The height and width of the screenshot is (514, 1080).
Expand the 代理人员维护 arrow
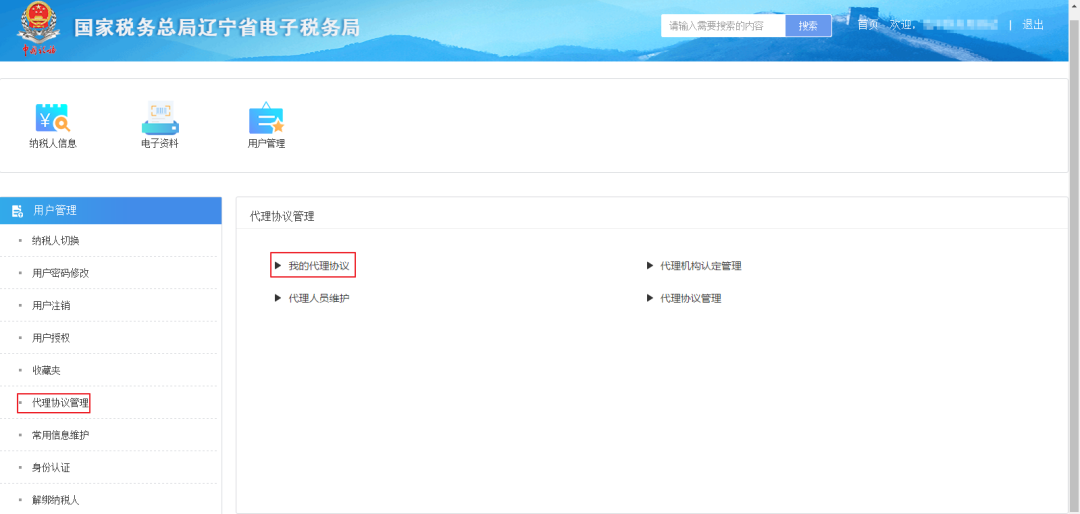tap(278, 298)
